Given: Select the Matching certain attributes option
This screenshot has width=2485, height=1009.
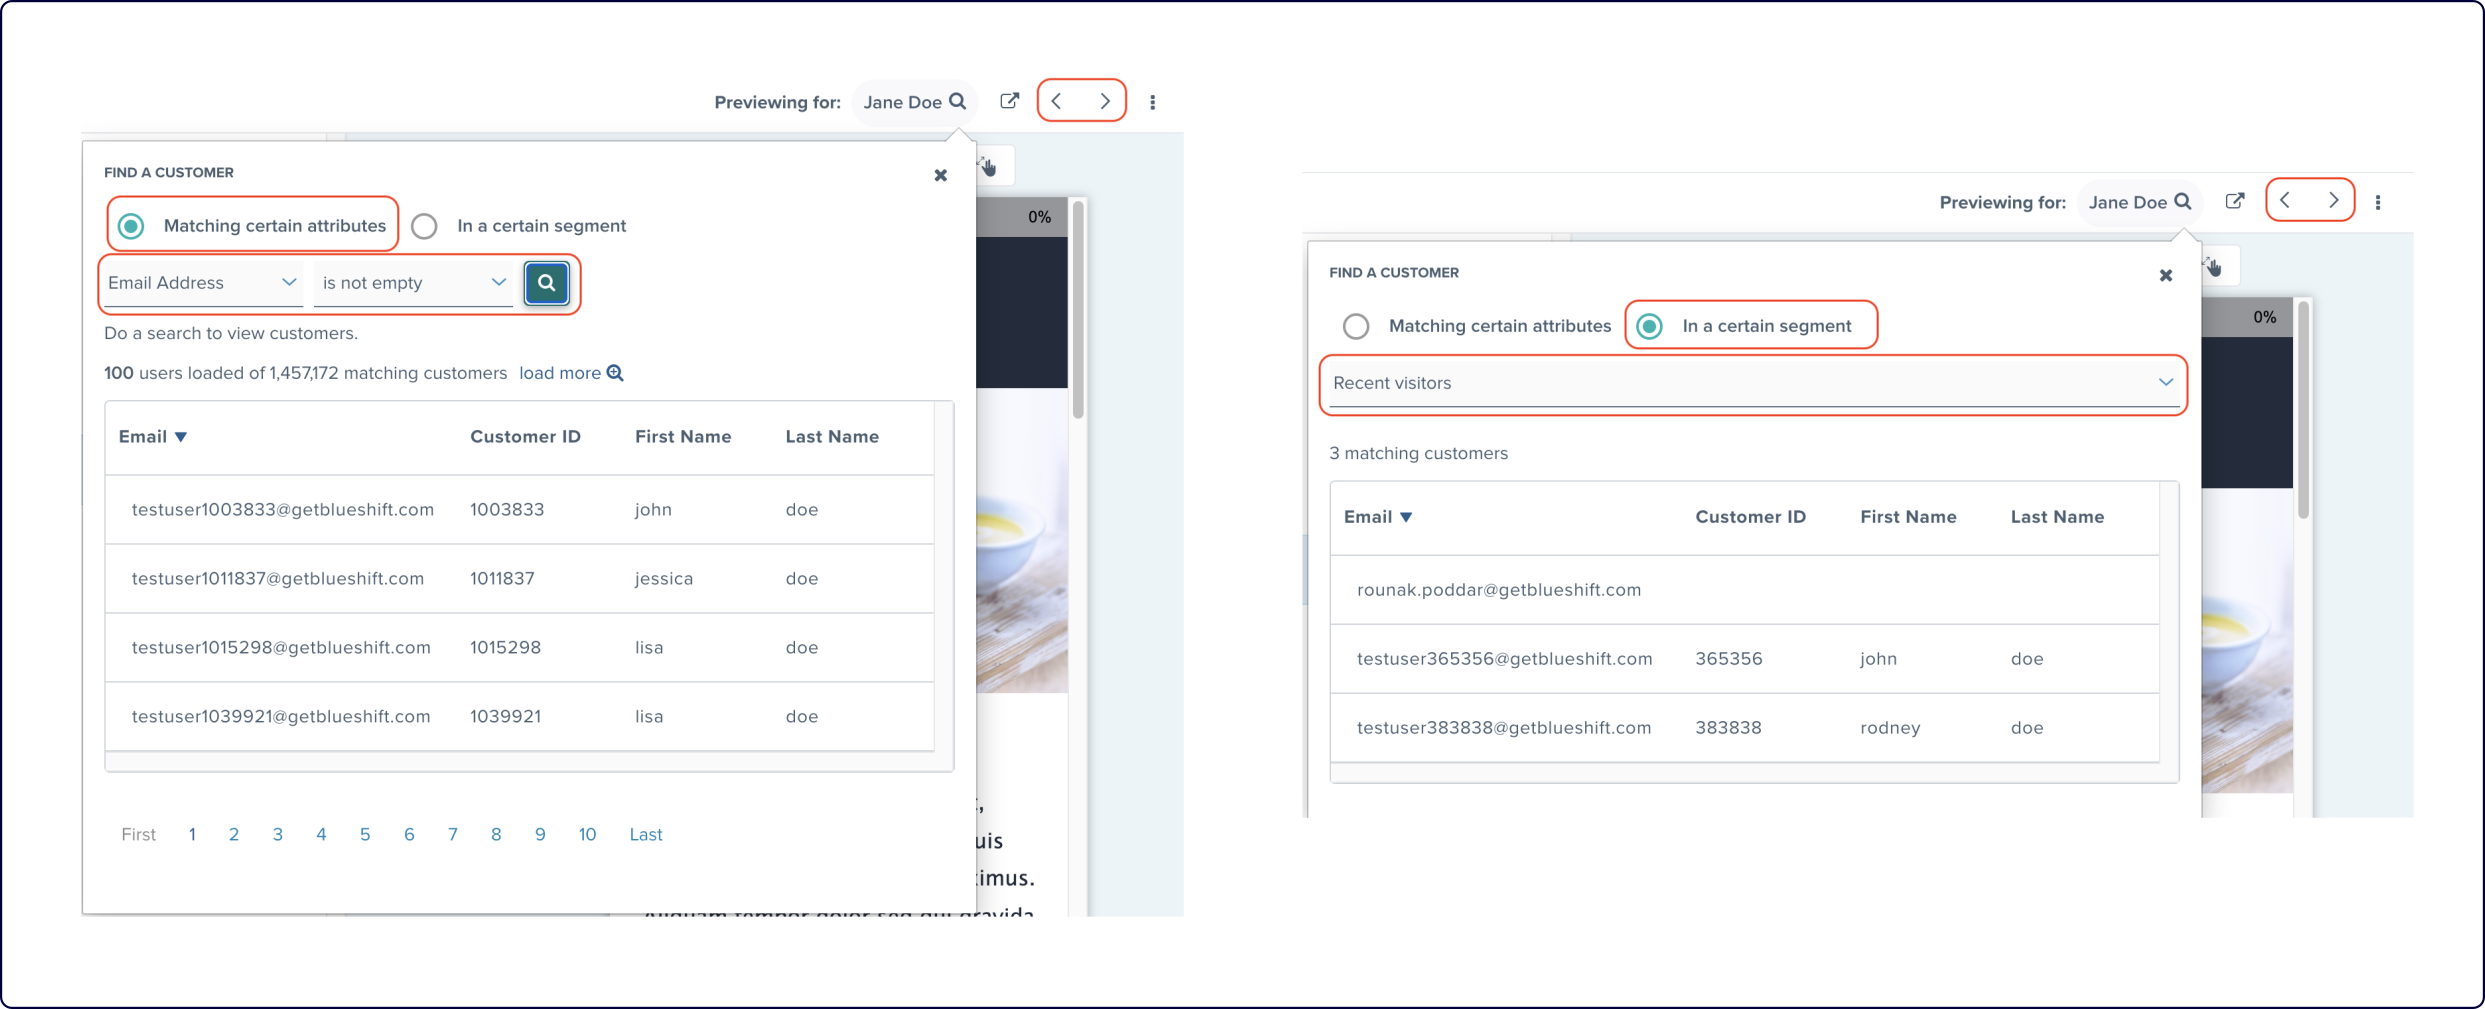Looking at the screenshot, I should [130, 226].
